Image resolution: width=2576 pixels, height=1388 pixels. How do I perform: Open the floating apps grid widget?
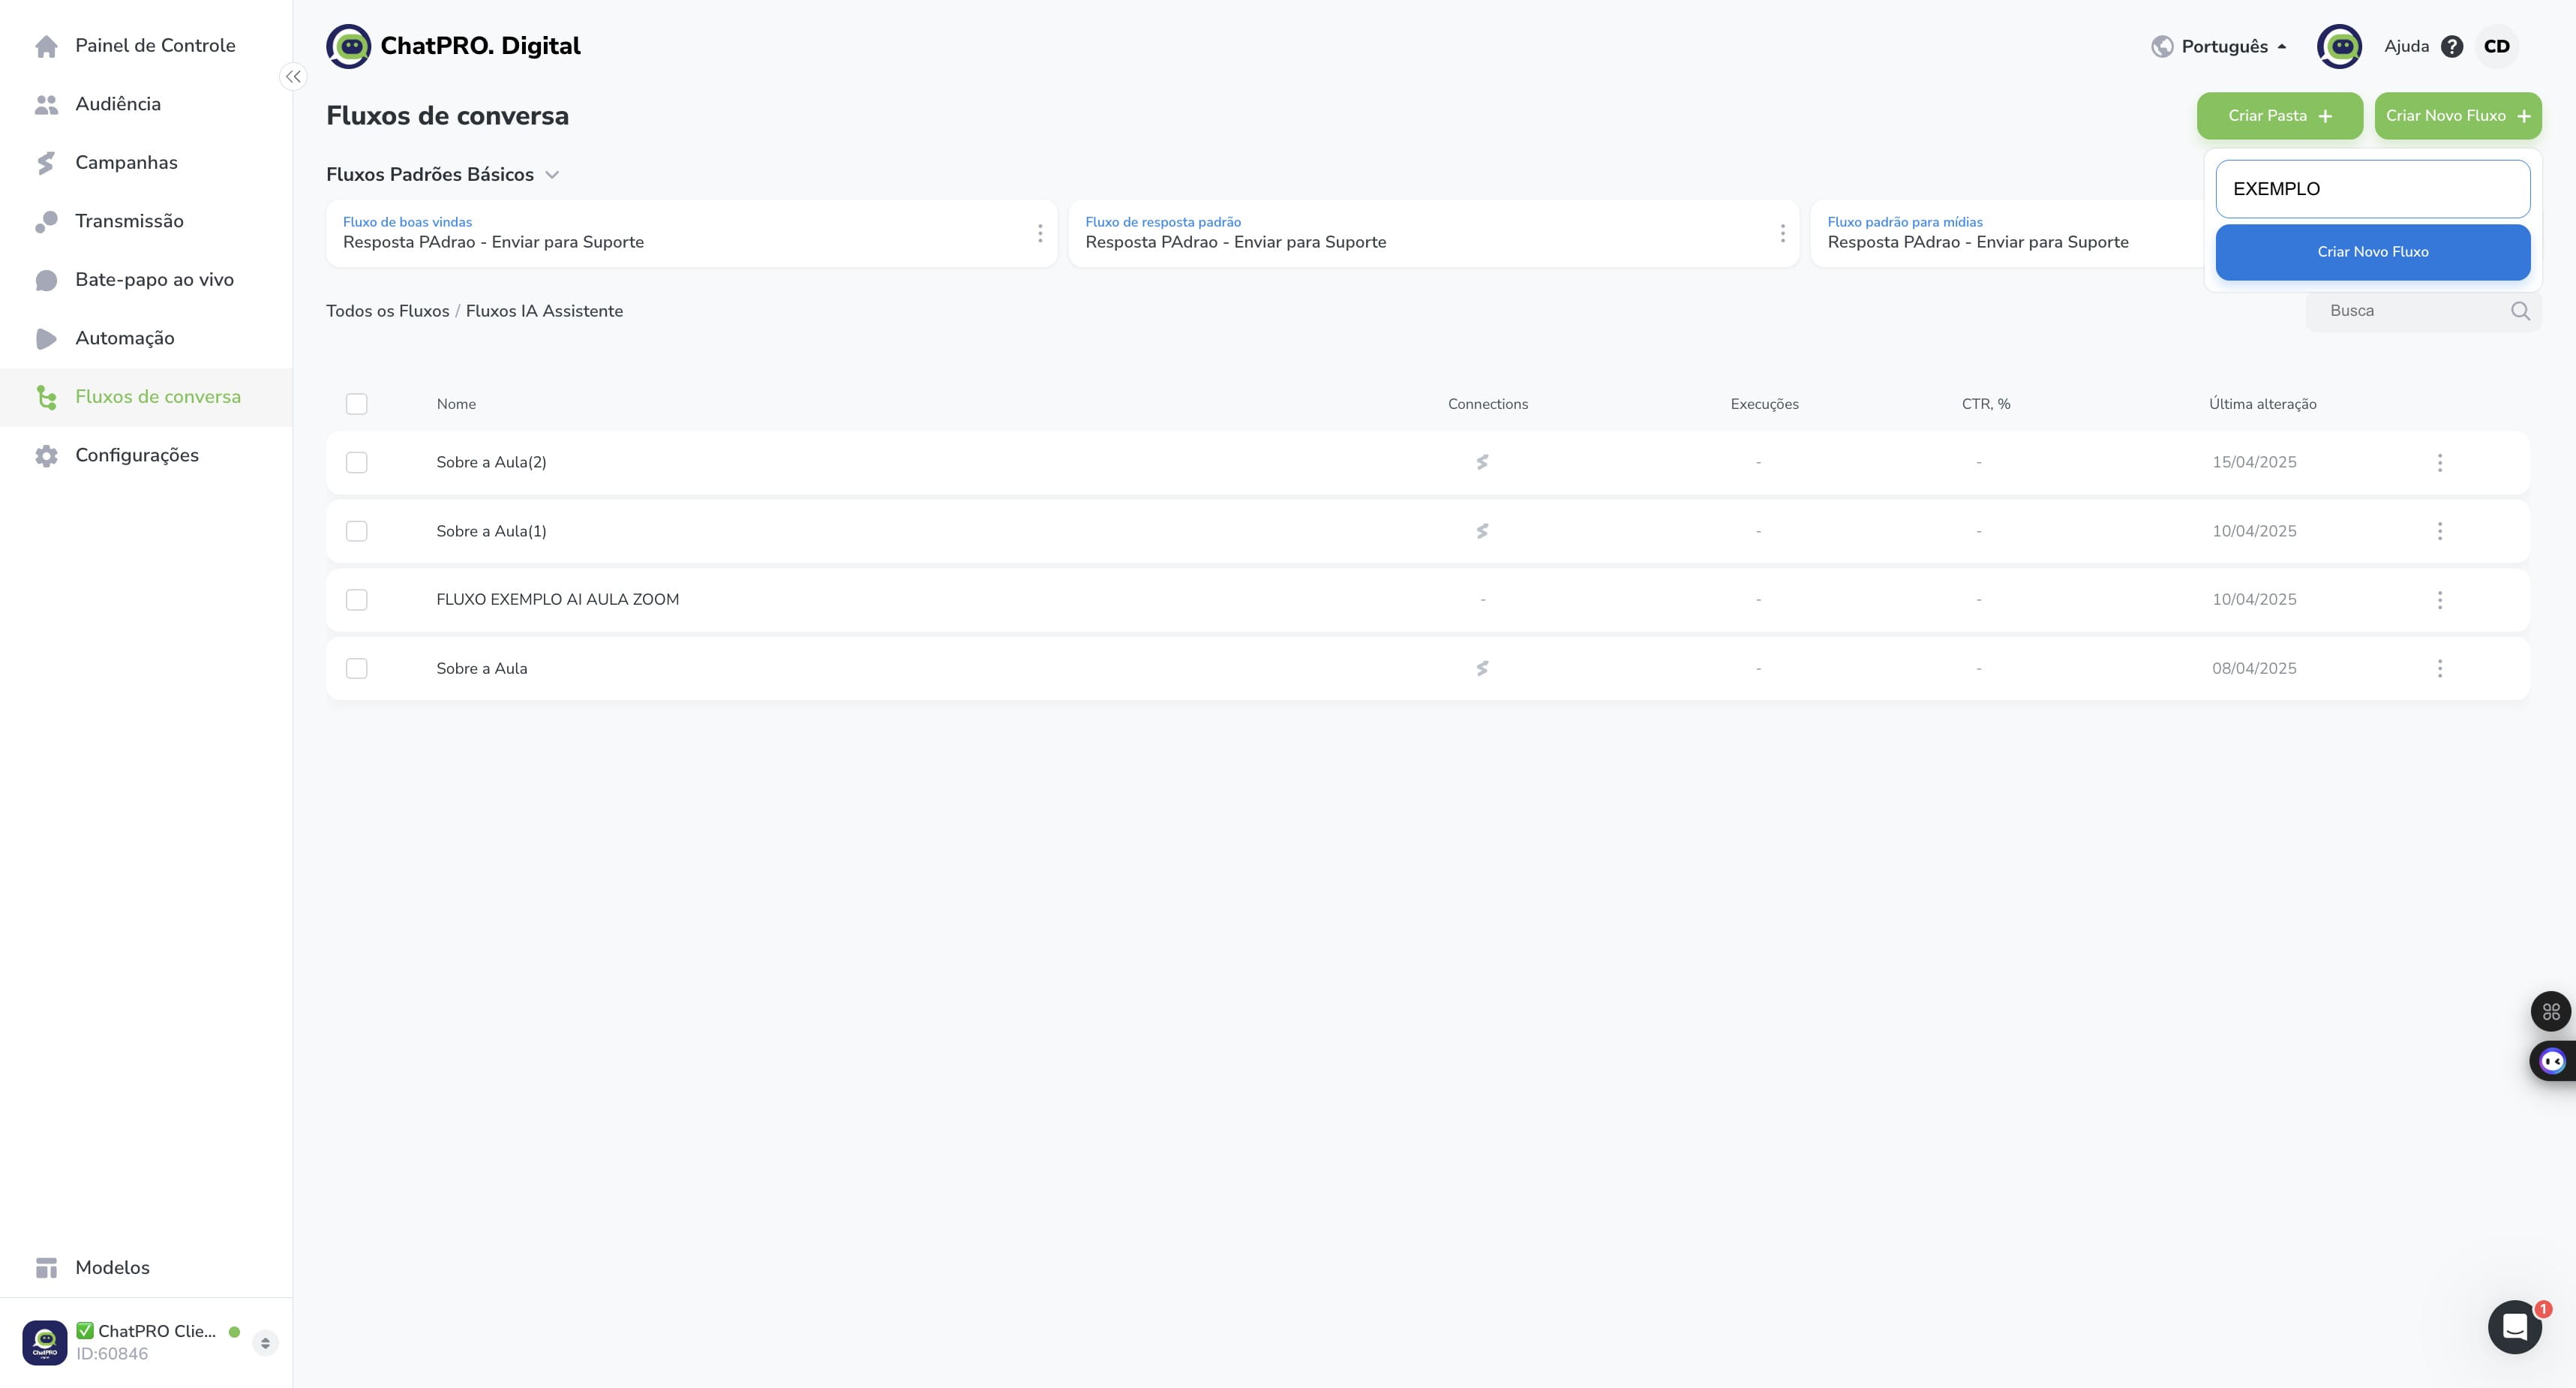click(2551, 1011)
